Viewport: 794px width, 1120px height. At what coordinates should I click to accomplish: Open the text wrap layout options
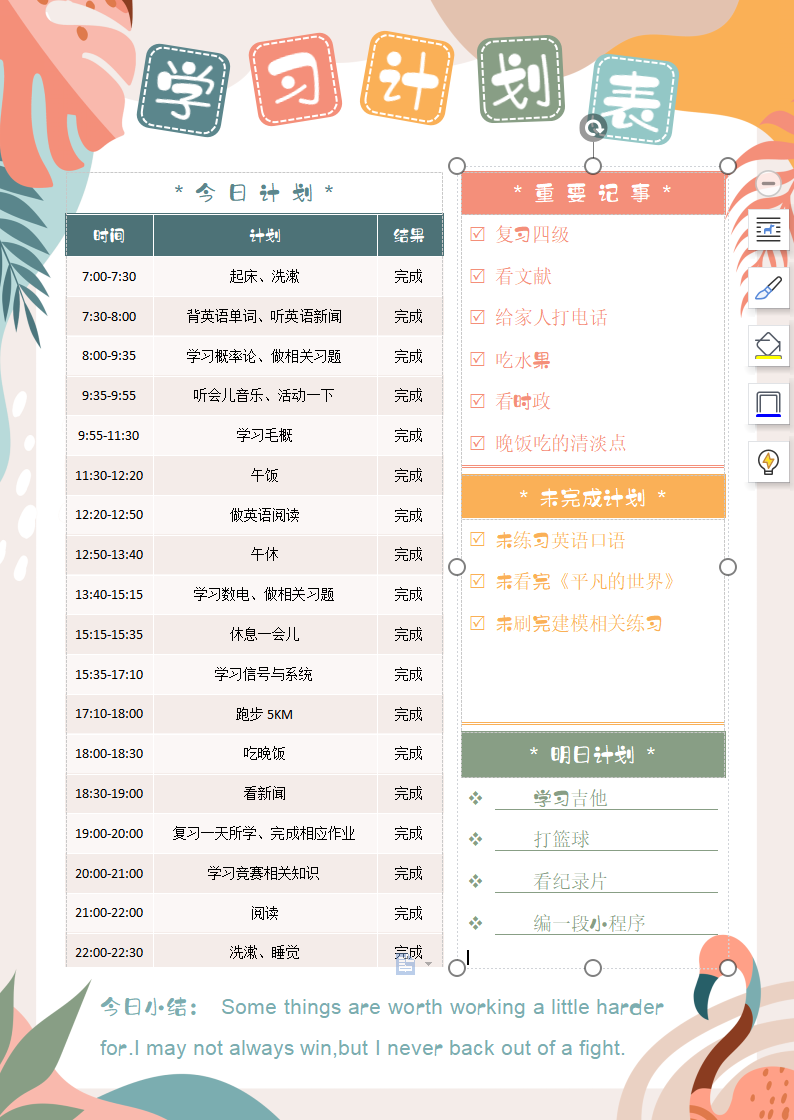pyautogui.click(x=768, y=230)
